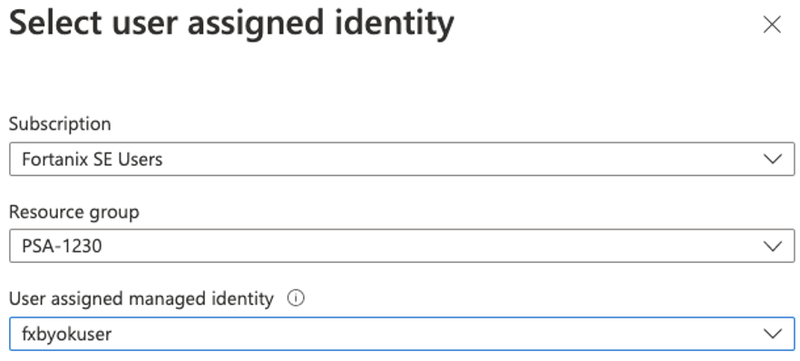Click the Select user assigned identity heading
Screen dimensions: 800x361
coord(232,23)
